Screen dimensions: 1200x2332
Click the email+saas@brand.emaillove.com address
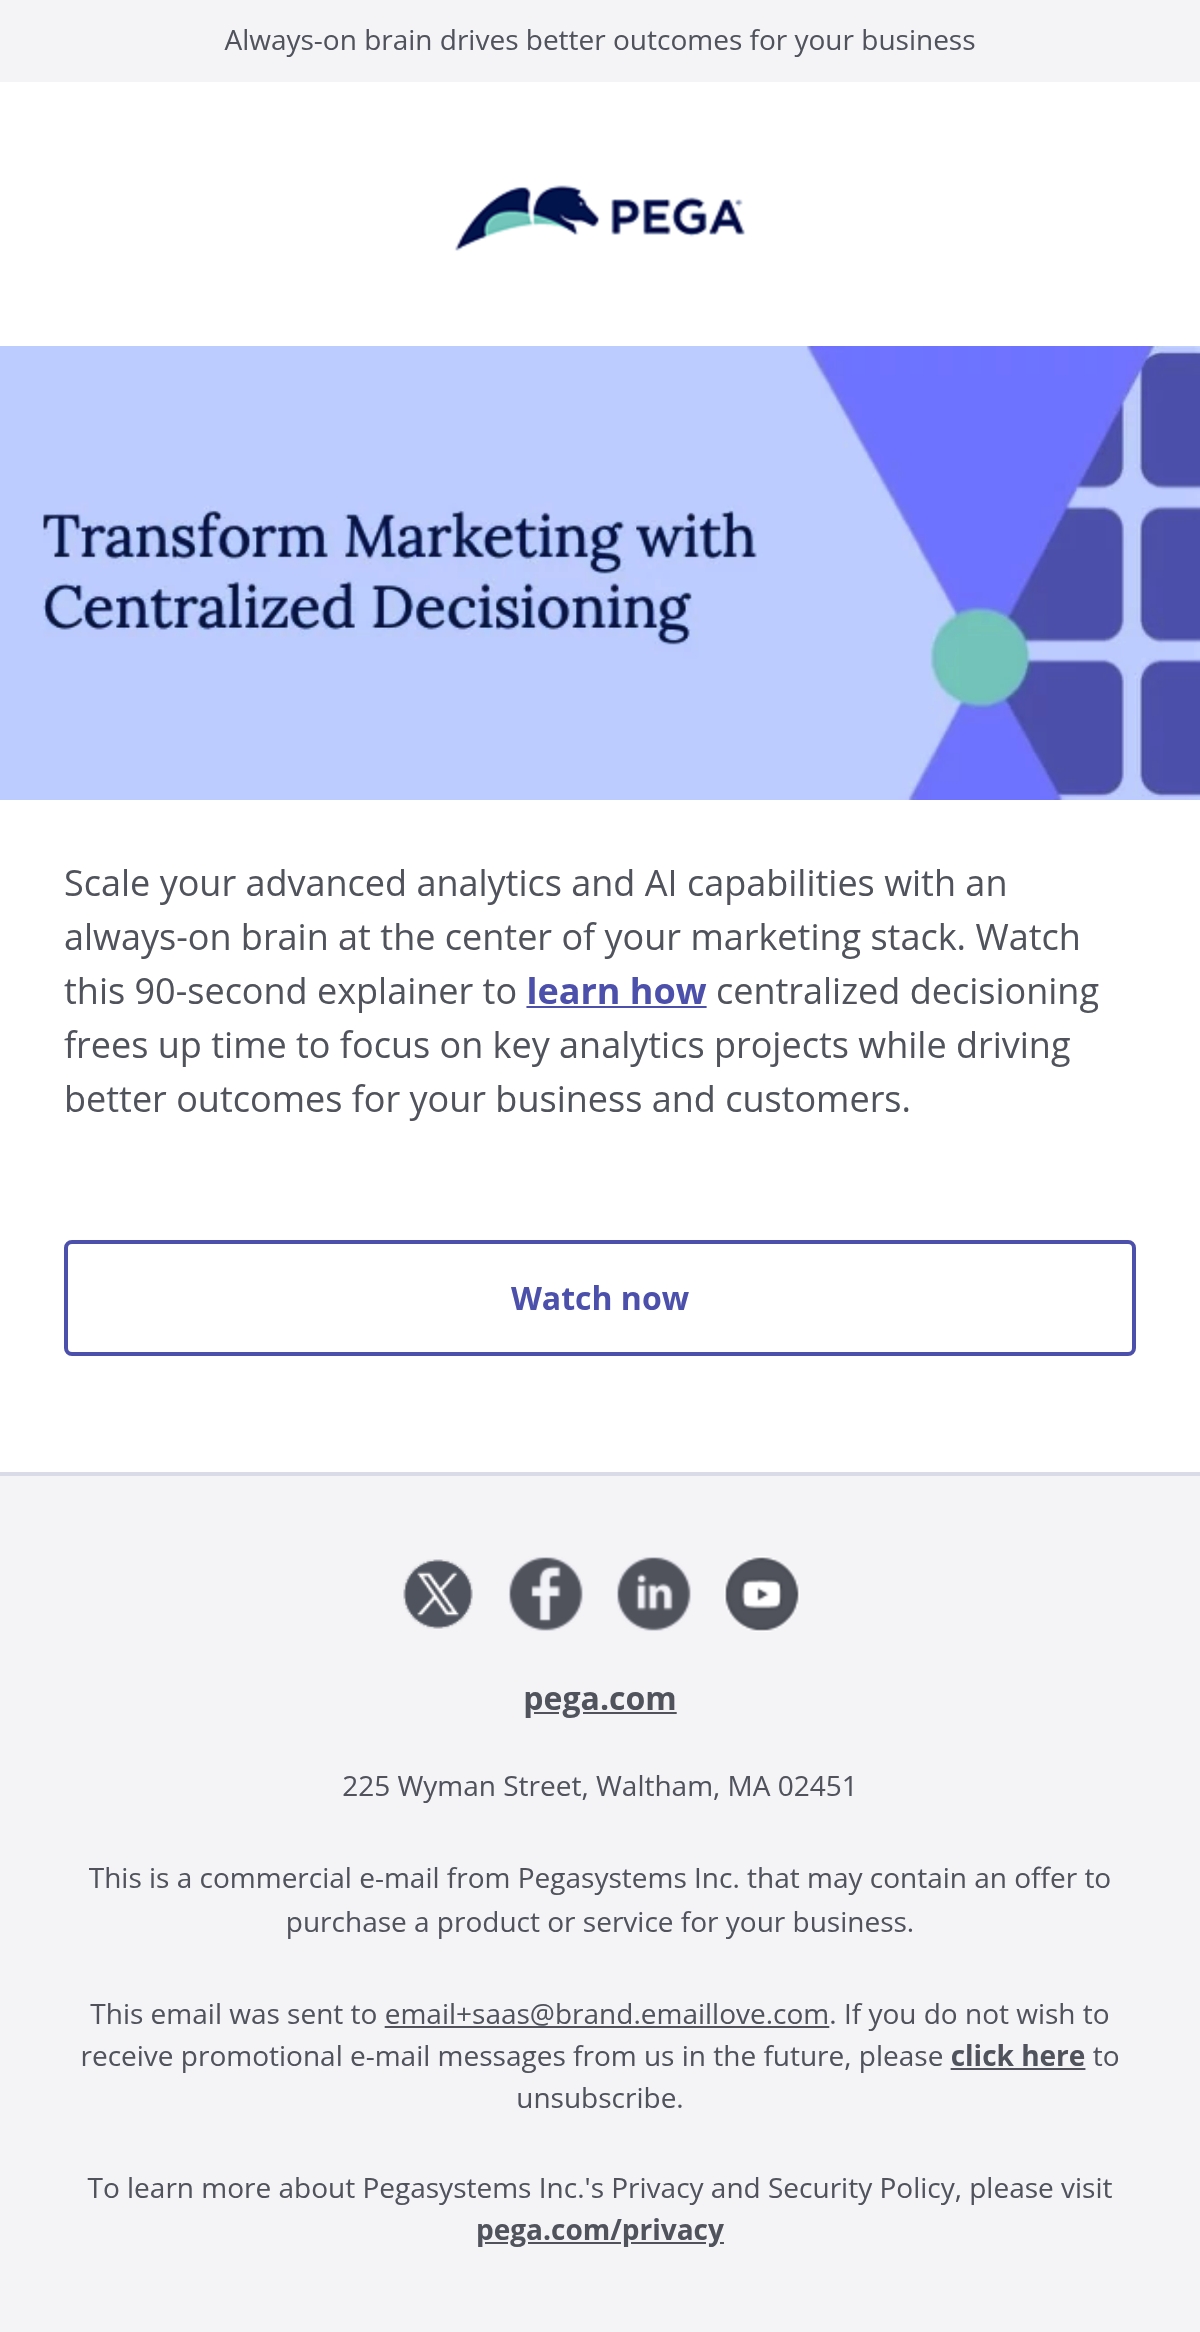(x=607, y=2014)
